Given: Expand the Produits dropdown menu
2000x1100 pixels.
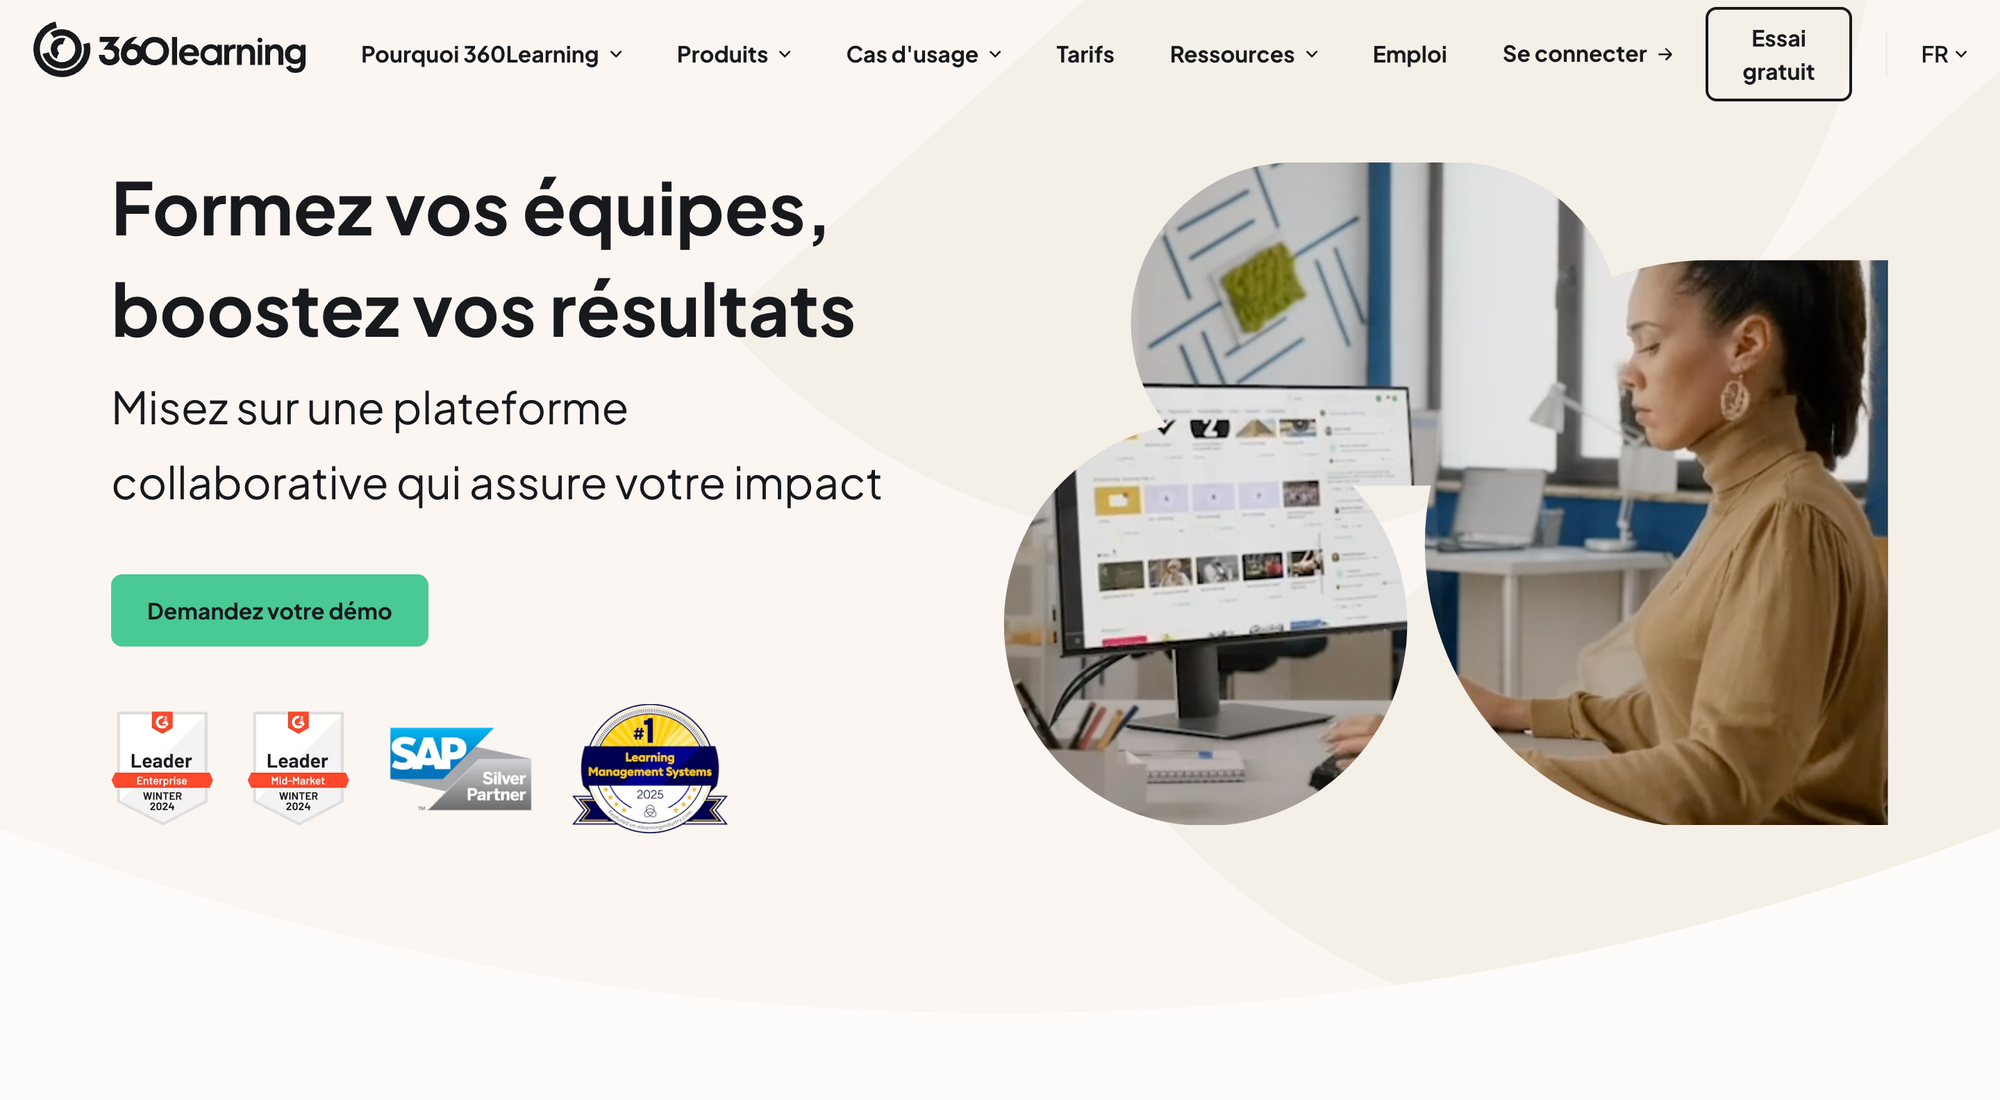Looking at the screenshot, I should pos(735,53).
